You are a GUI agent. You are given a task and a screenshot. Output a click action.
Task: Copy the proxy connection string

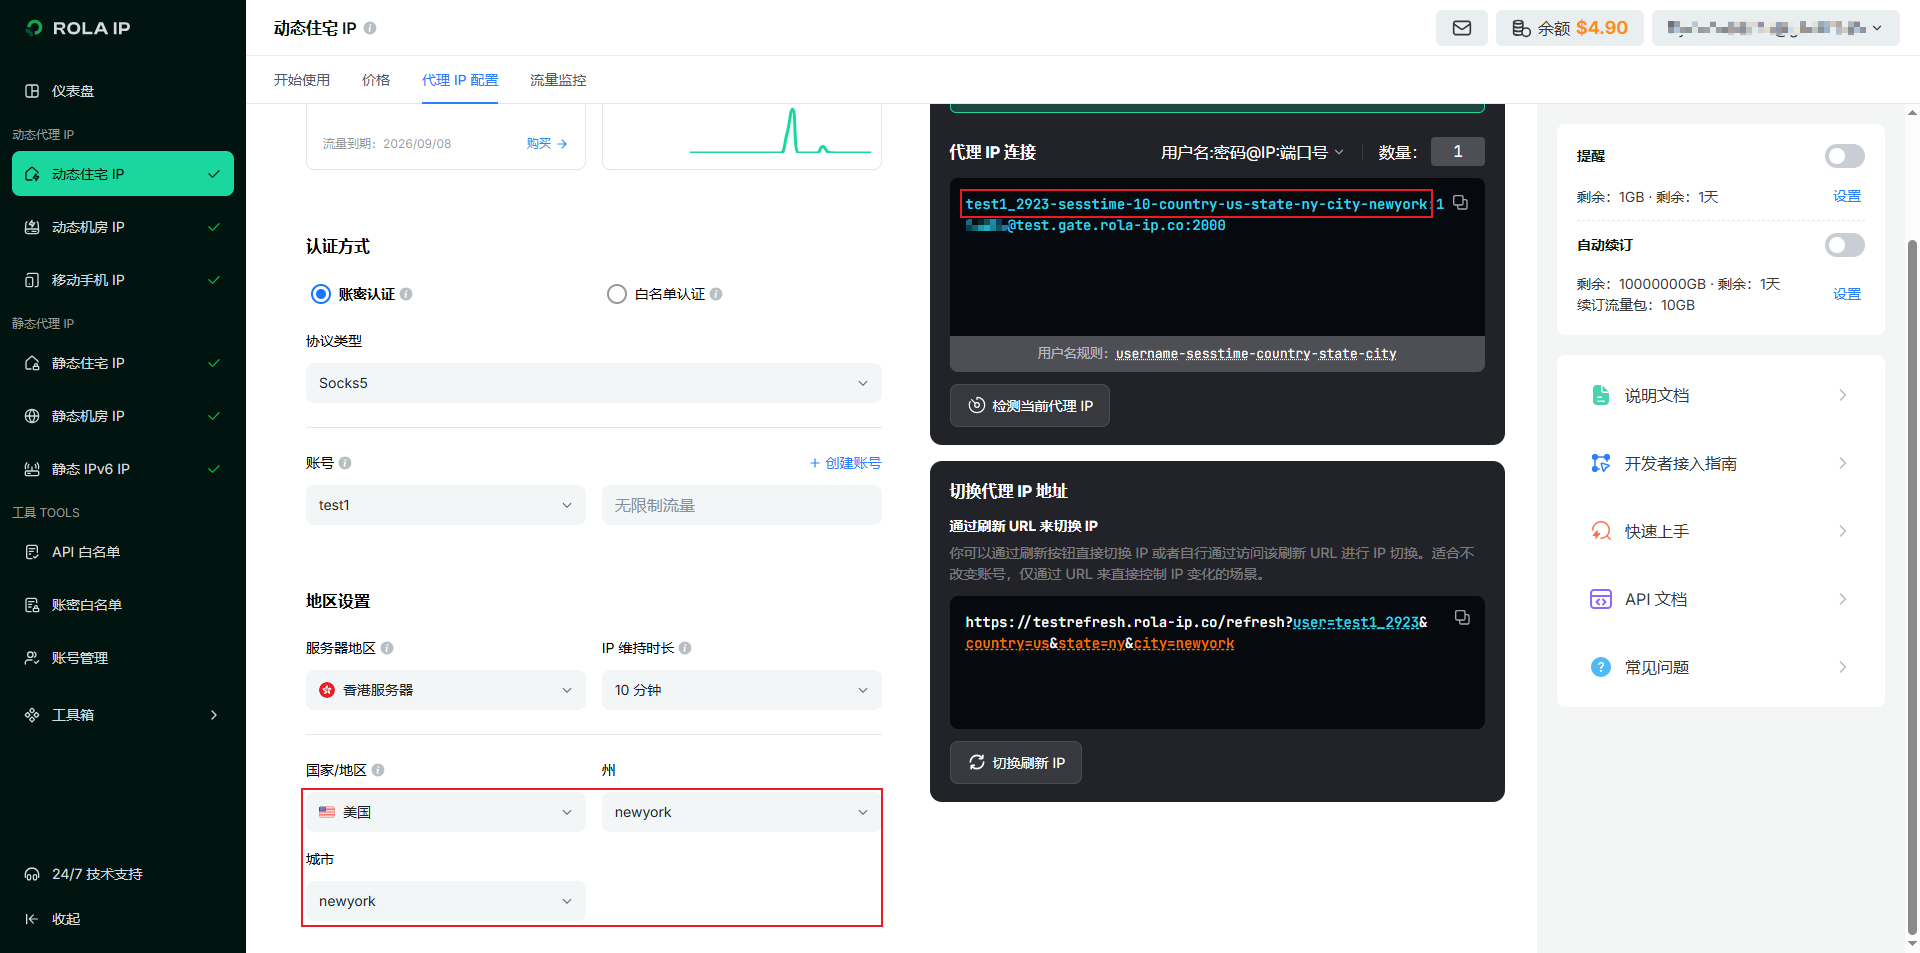click(1460, 203)
